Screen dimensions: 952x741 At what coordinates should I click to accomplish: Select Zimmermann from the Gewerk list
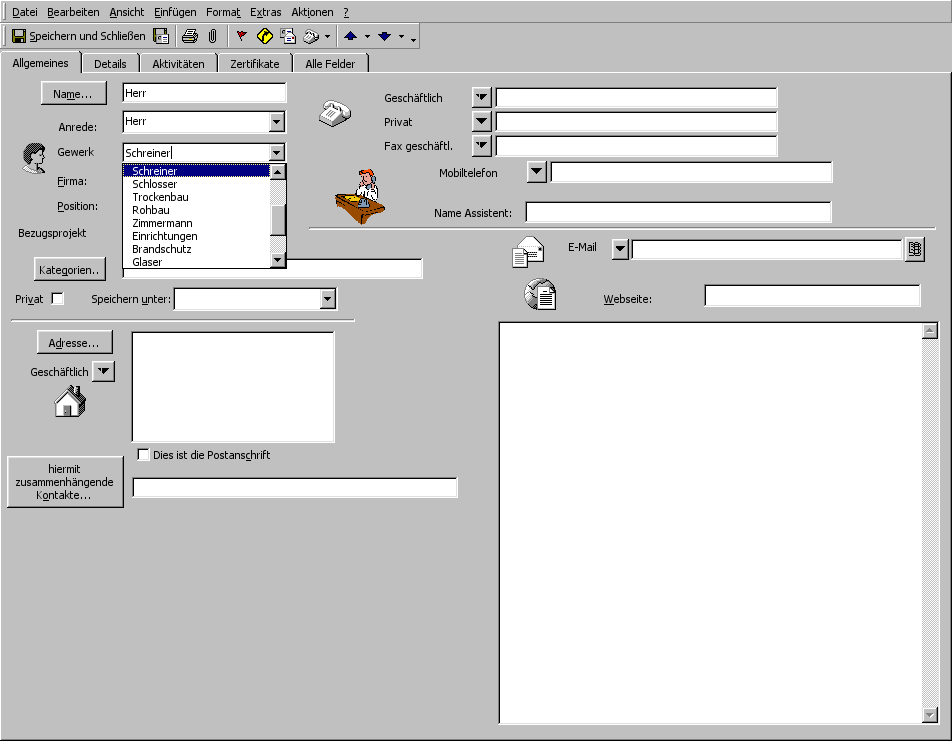(162, 223)
